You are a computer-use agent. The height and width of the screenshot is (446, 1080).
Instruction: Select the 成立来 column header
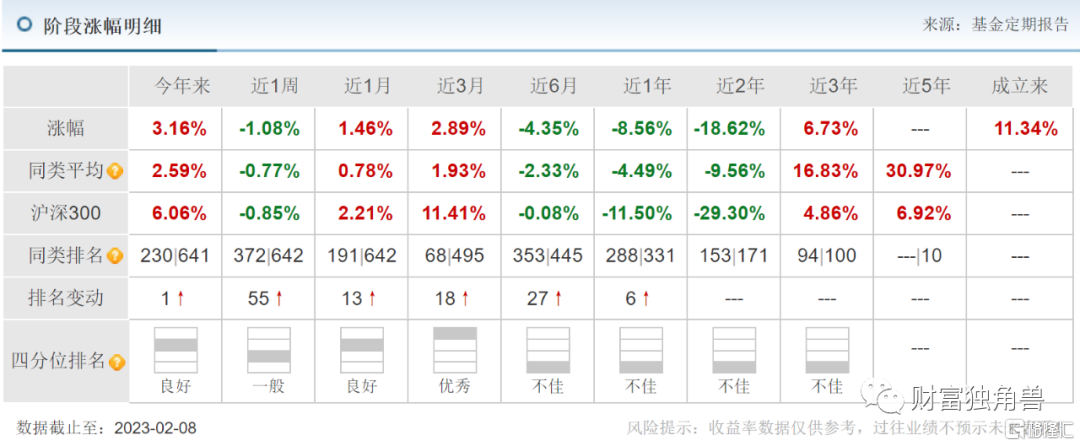pyautogui.click(x=1019, y=86)
